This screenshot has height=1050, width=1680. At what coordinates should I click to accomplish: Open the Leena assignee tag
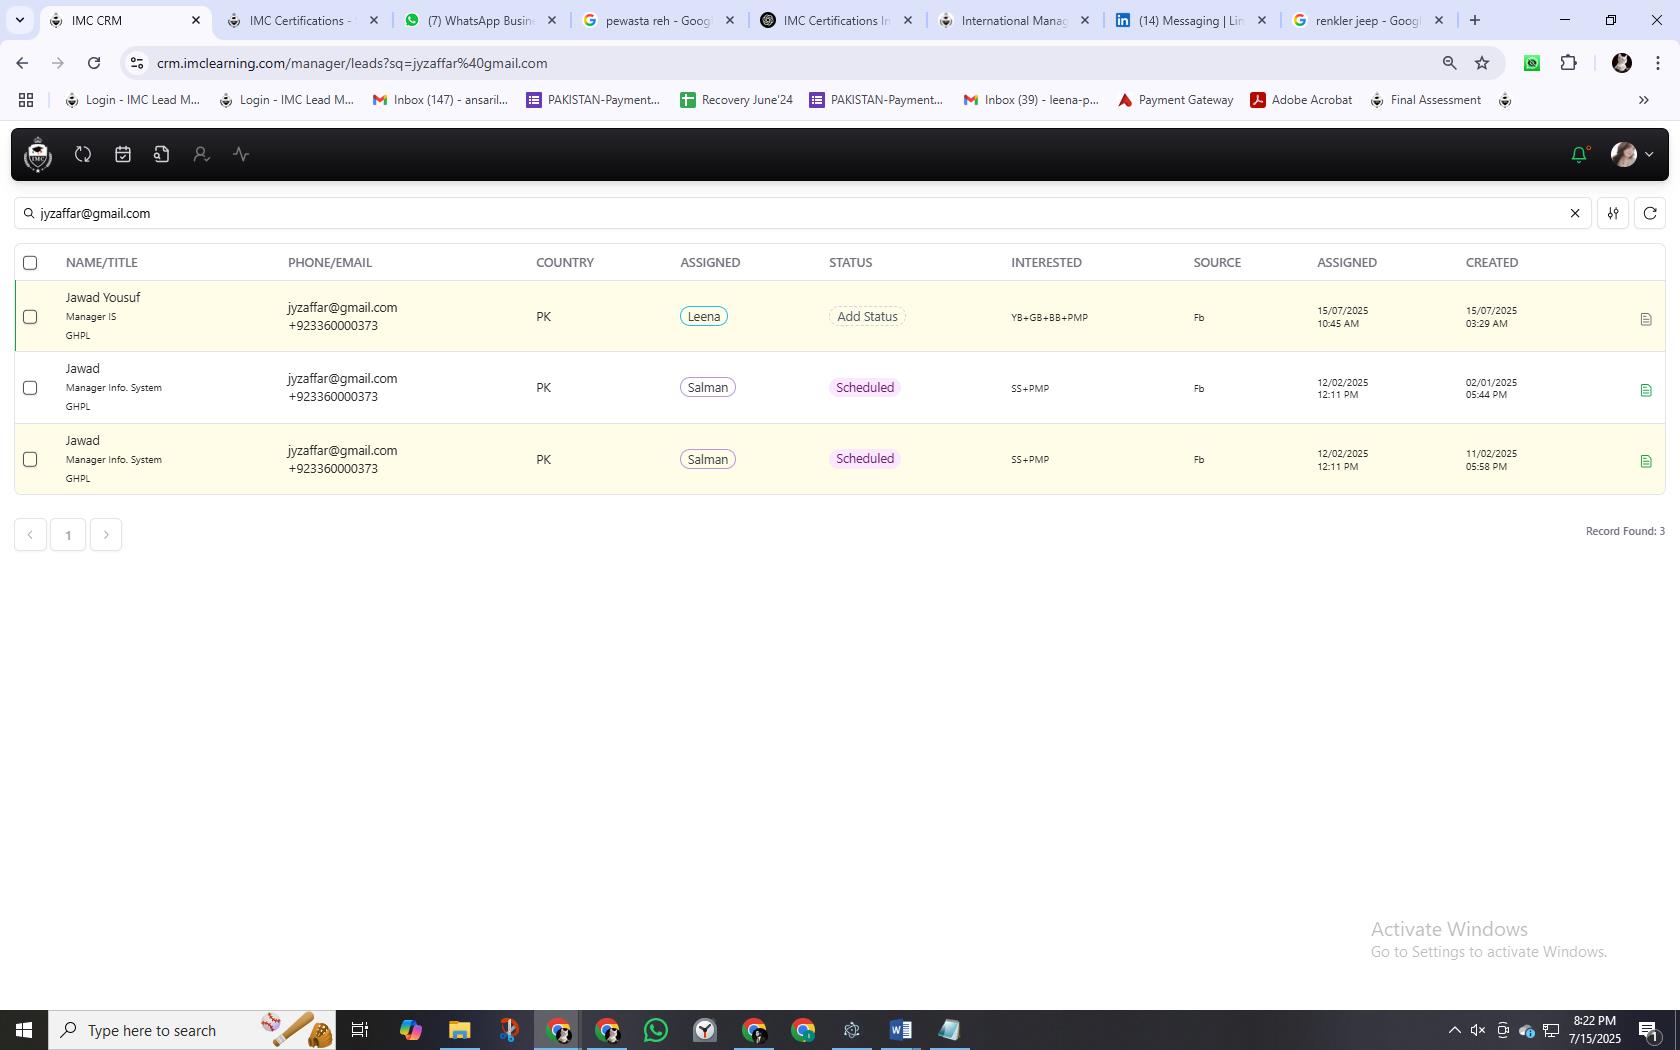tap(704, 316)
